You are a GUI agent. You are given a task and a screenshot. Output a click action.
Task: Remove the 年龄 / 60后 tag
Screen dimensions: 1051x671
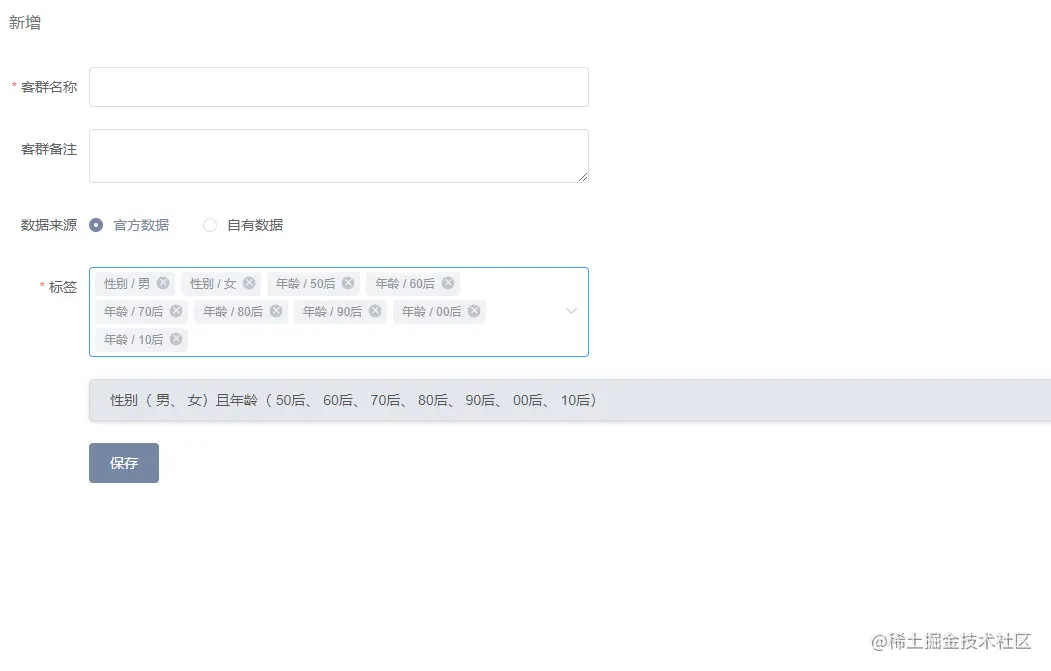click(448, 283)
